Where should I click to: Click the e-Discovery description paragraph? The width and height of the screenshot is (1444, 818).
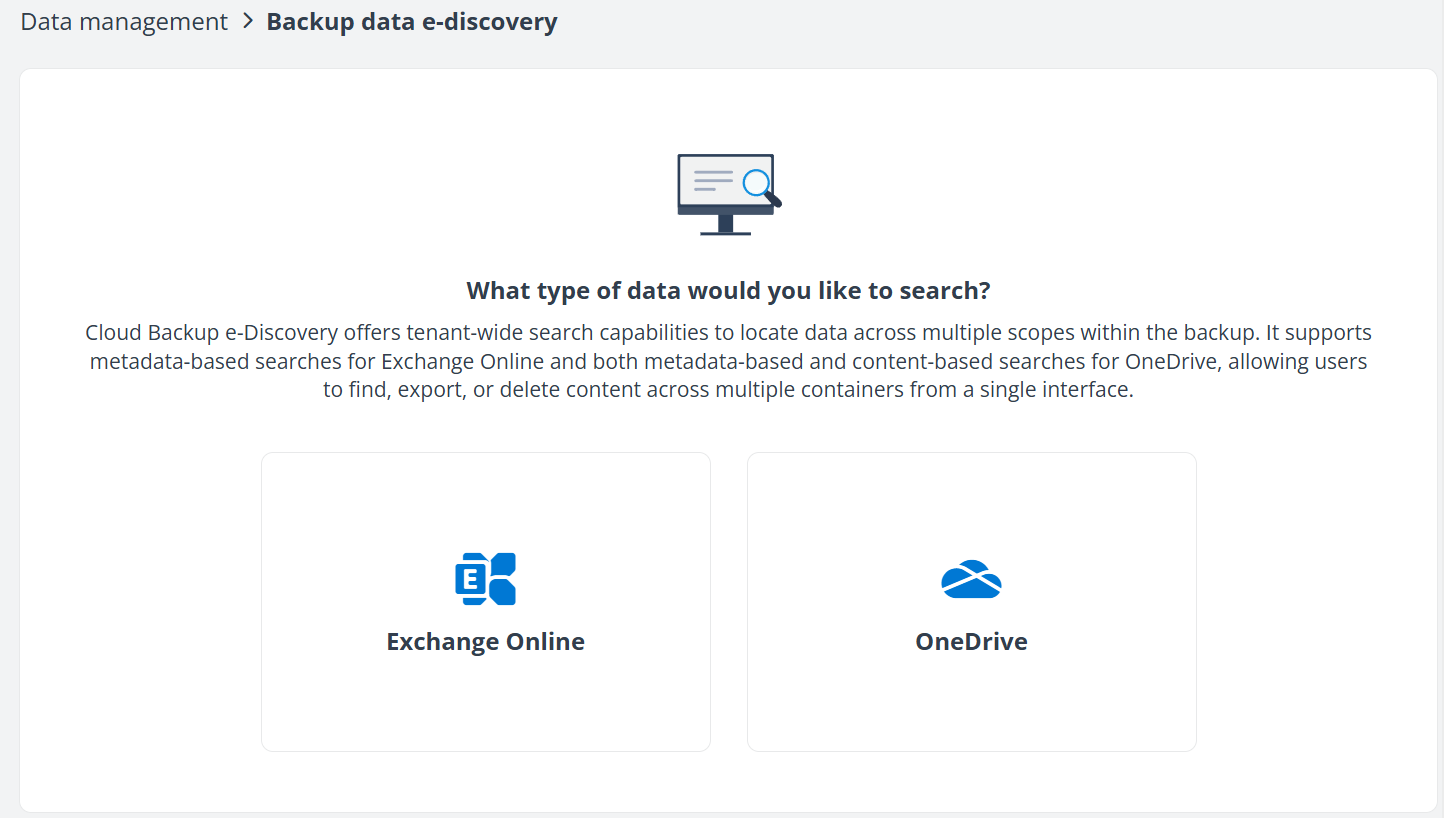pyautogui.click(x=727, y=361)
